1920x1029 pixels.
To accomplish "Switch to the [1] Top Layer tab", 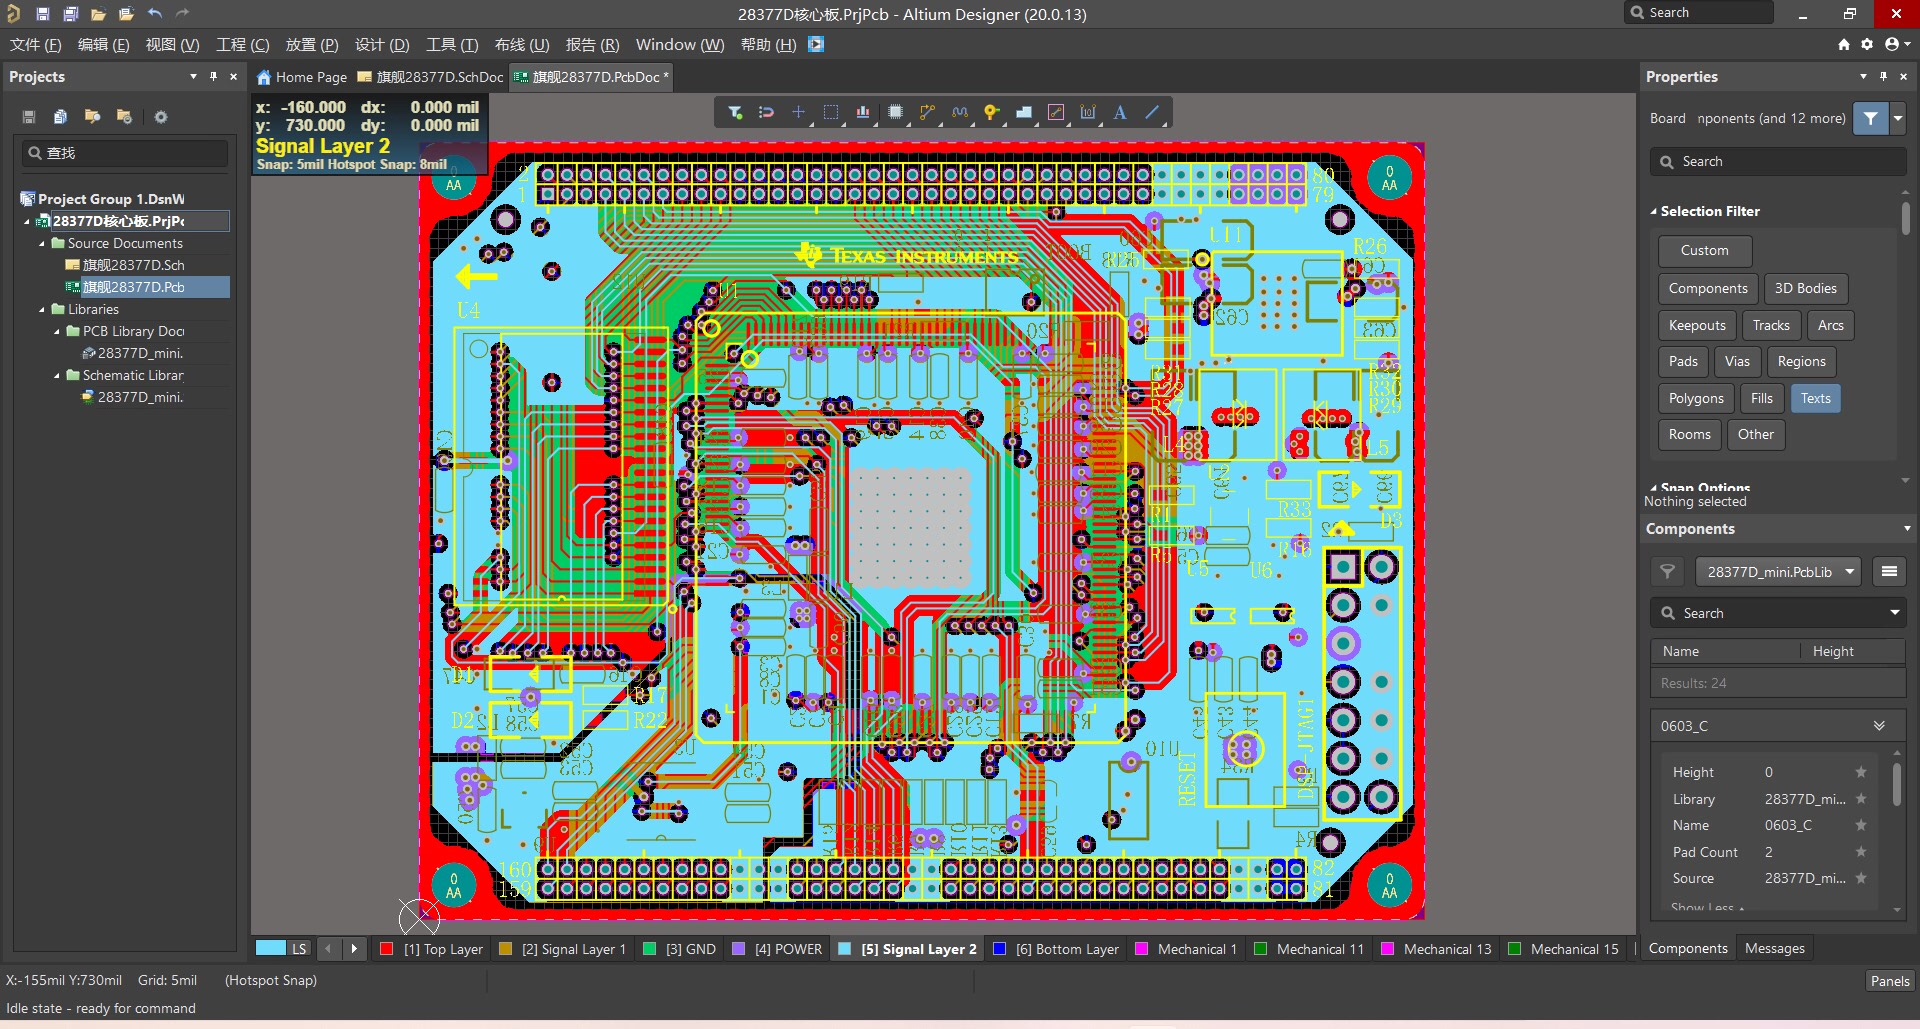I will [x=432, y=949].
